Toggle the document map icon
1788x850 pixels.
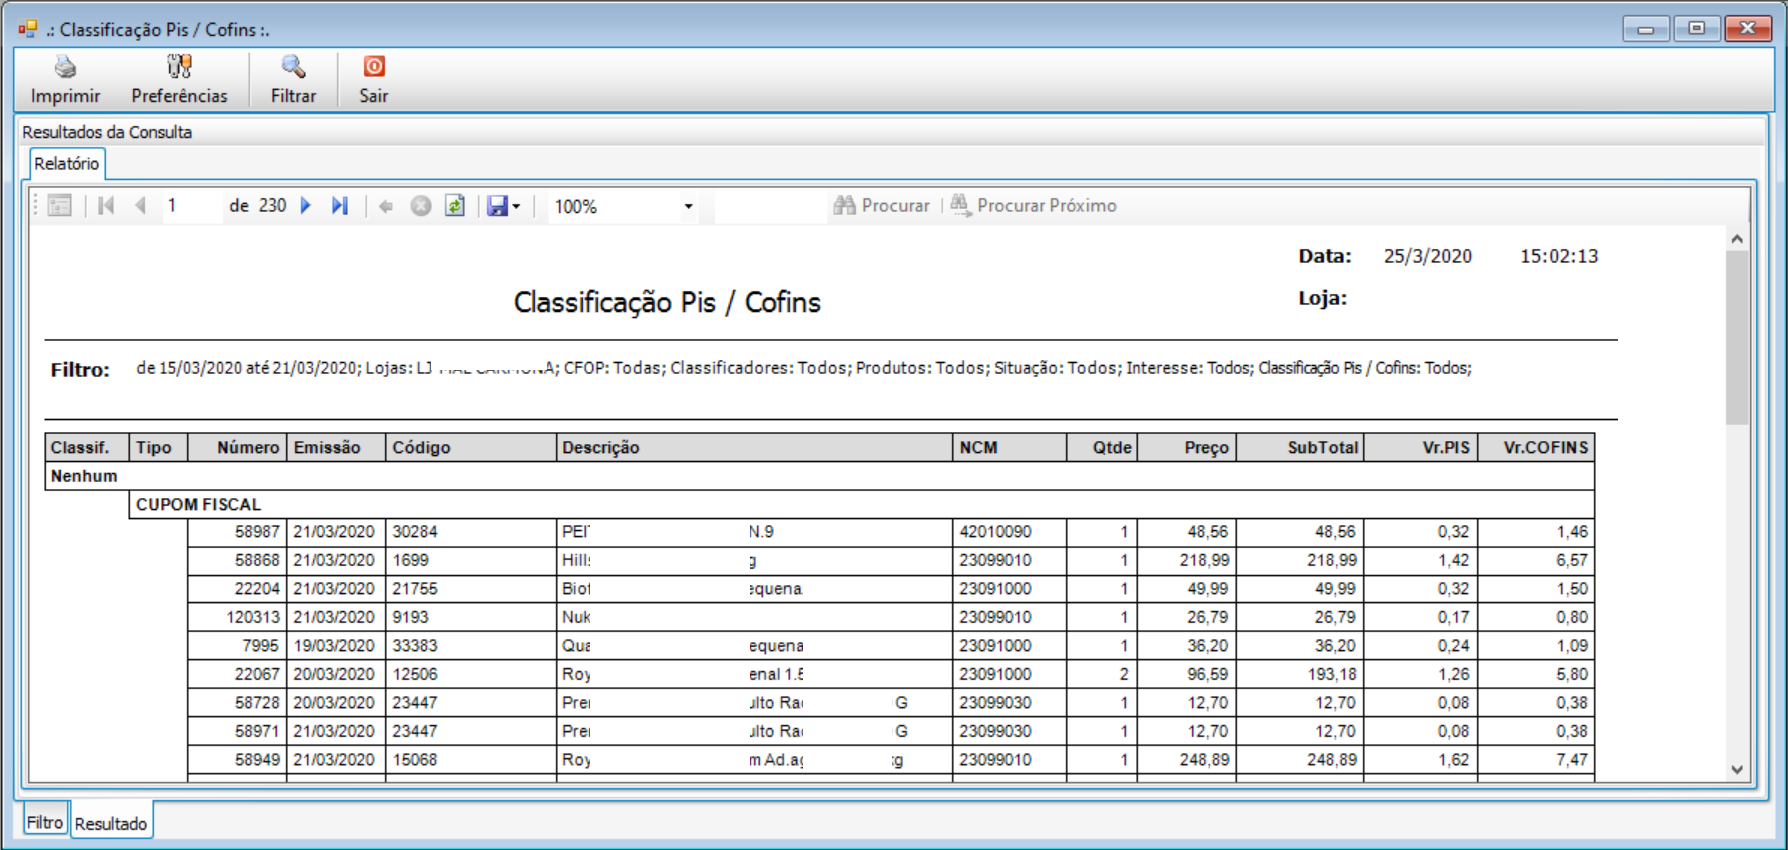coord(60,206)
